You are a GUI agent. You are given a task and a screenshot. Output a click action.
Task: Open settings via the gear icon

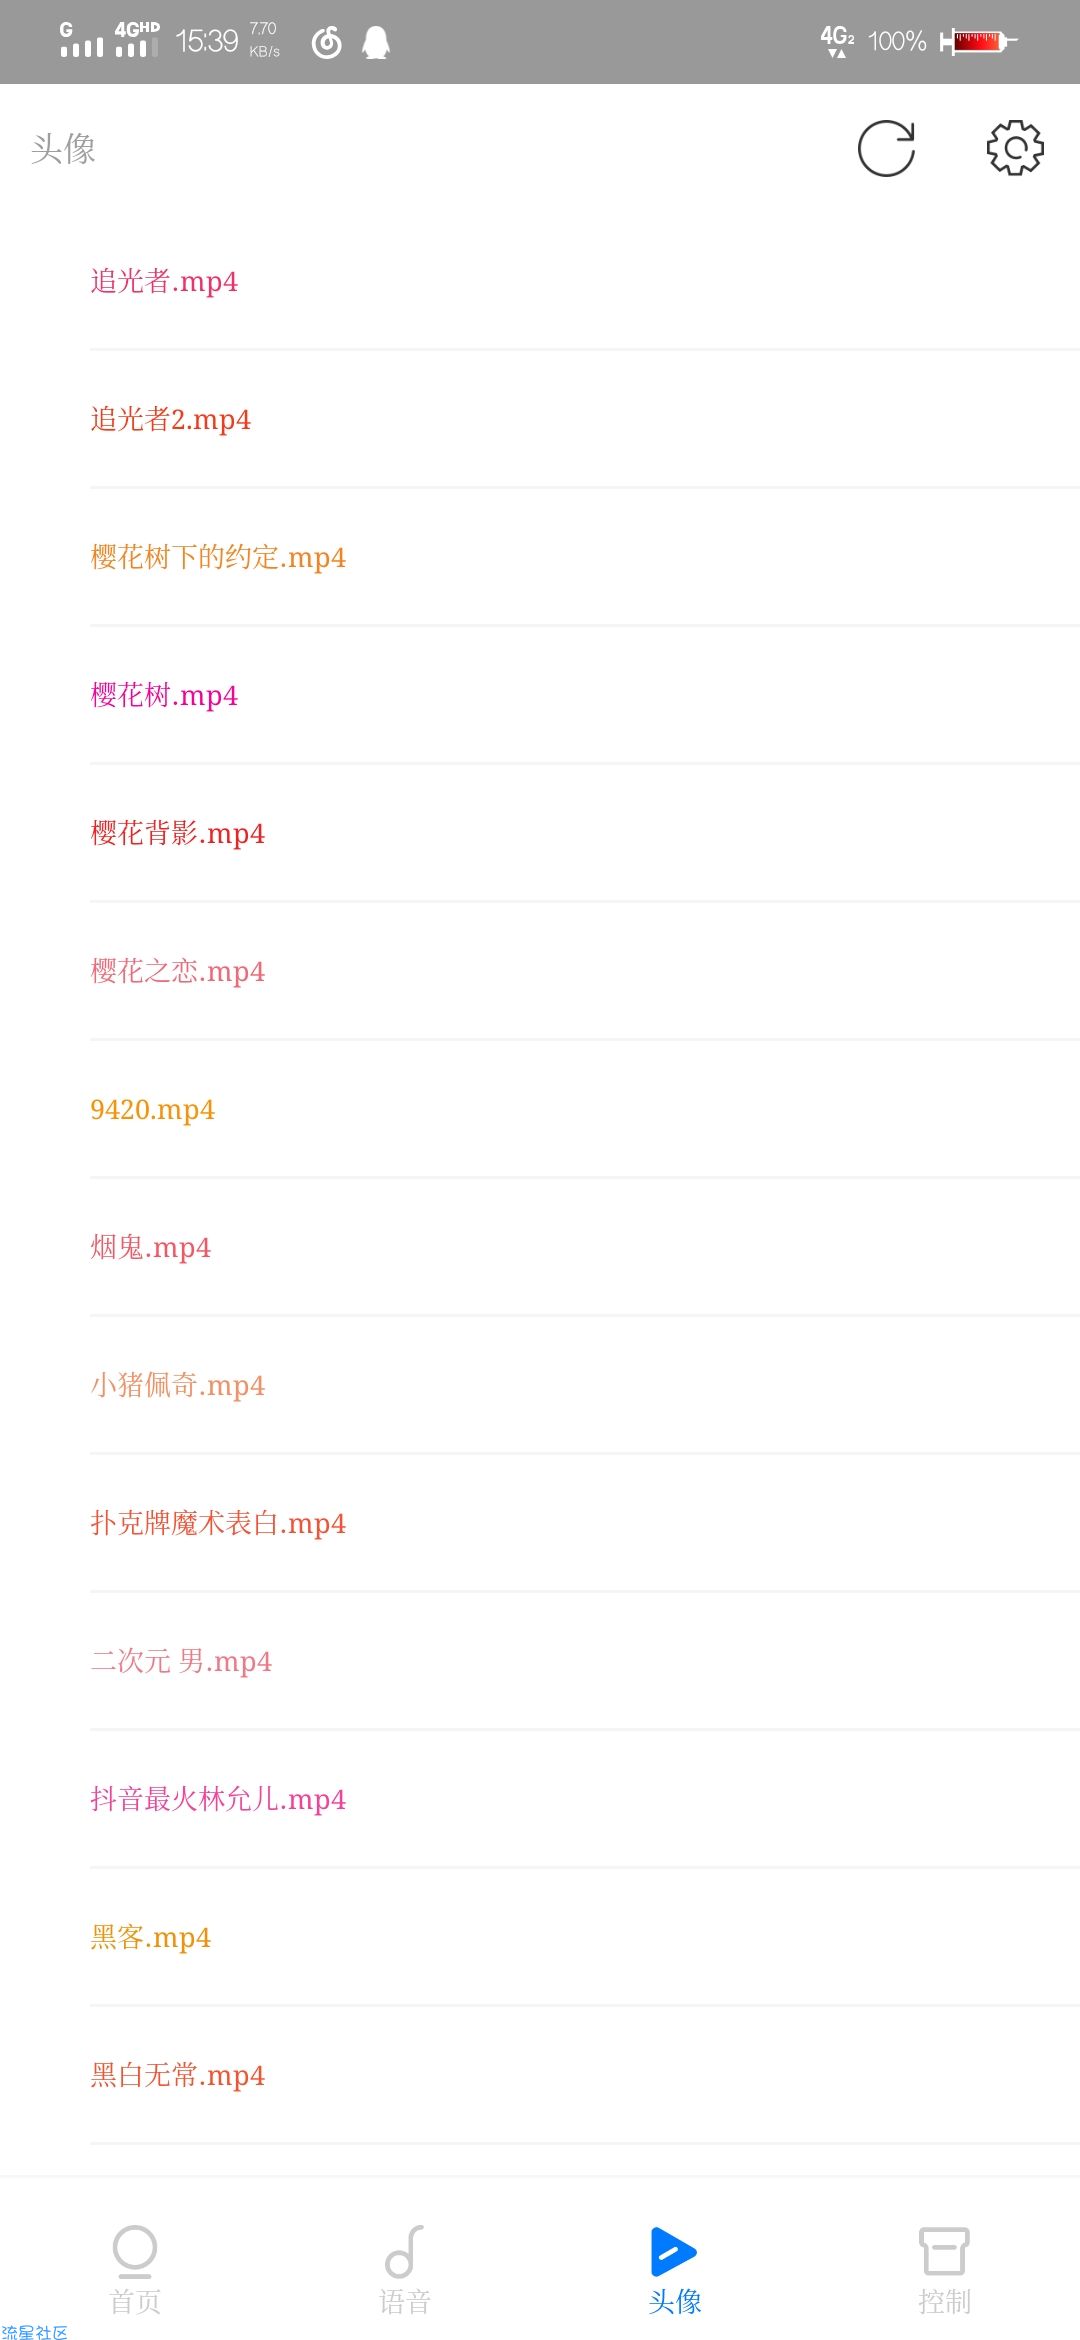click(x=1015, y=149)
